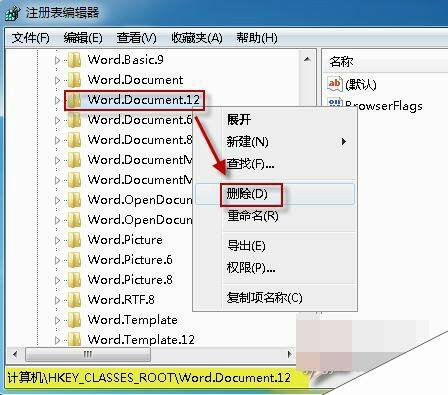This screenshot has height=395, width=448.
Task: Click the Registry Editor title bar icon
Action: click(x=13, y=13)
